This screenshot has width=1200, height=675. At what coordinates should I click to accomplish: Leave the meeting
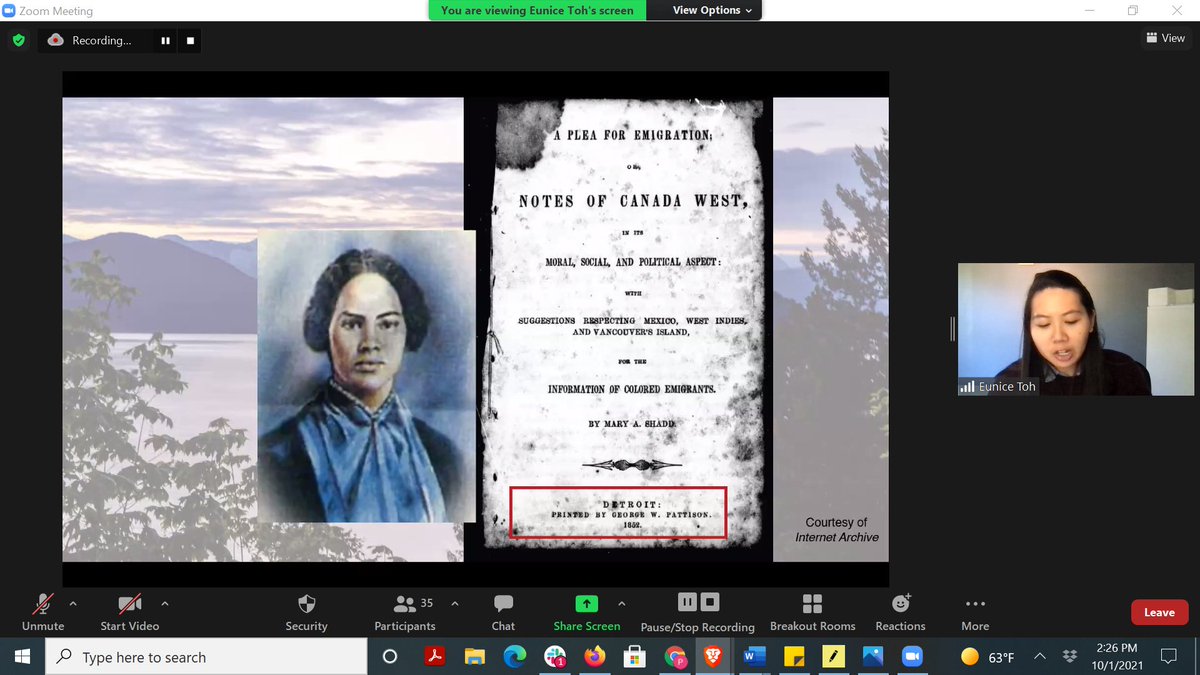tap(1159, 612)
